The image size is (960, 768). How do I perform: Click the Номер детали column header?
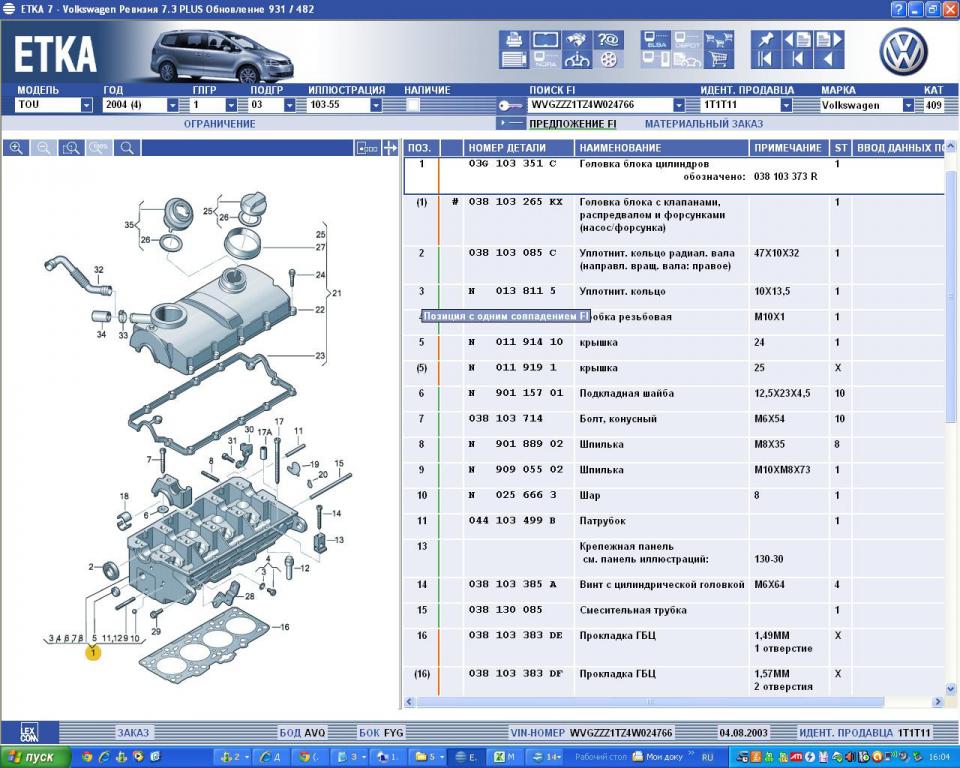click(519, 148)
